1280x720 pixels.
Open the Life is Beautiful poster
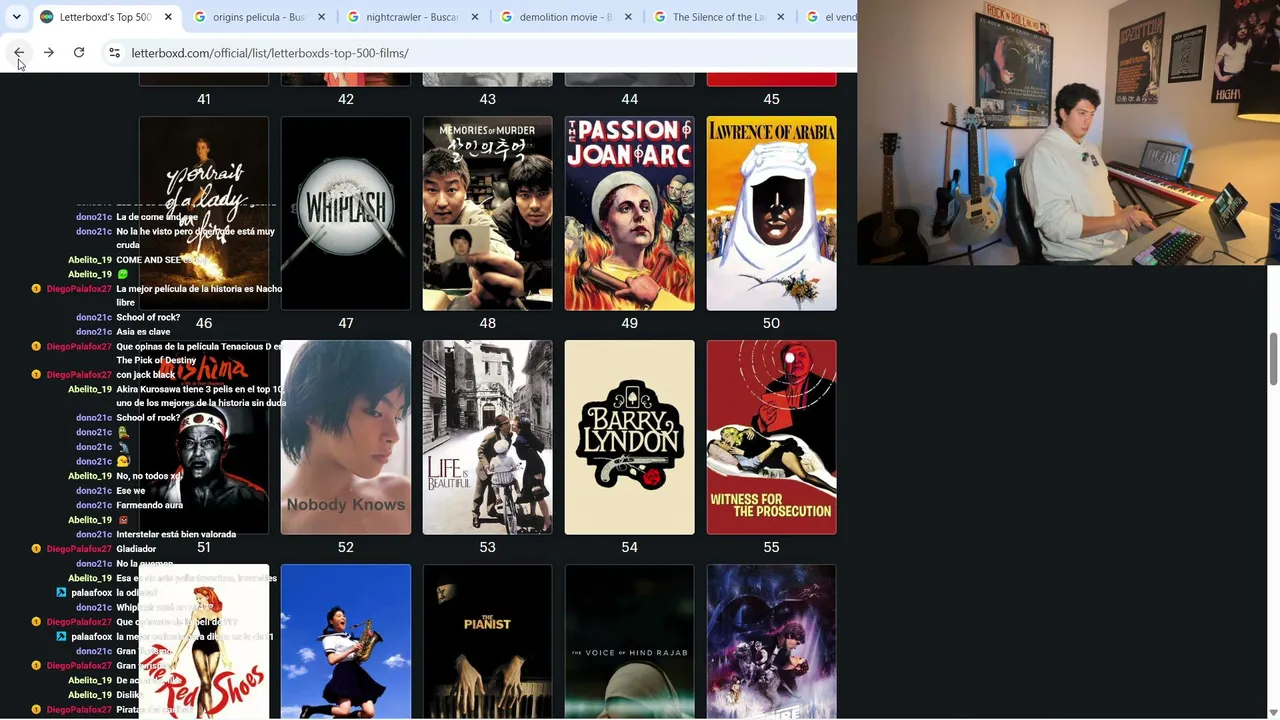point(488,437)
